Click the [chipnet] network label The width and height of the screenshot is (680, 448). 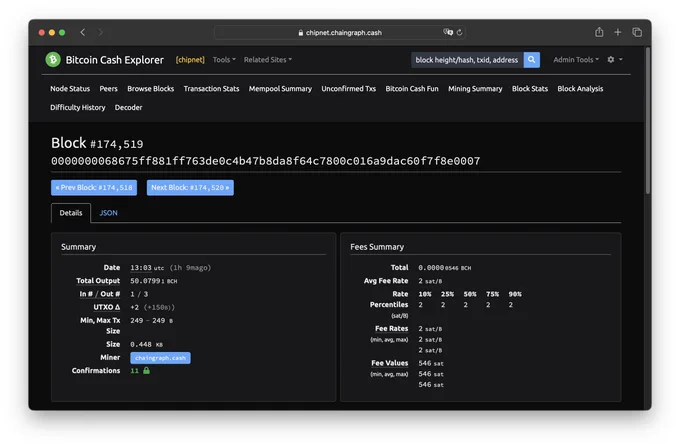tap(190, 60)
